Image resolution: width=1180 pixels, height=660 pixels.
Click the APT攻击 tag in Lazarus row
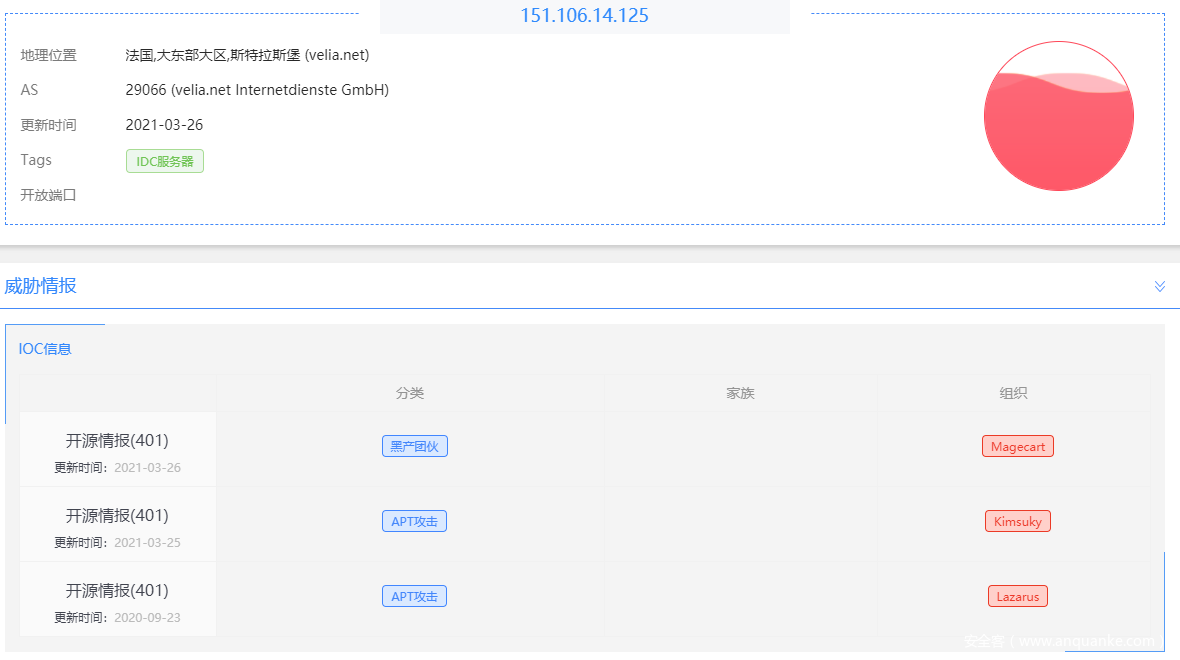(415, 597)
